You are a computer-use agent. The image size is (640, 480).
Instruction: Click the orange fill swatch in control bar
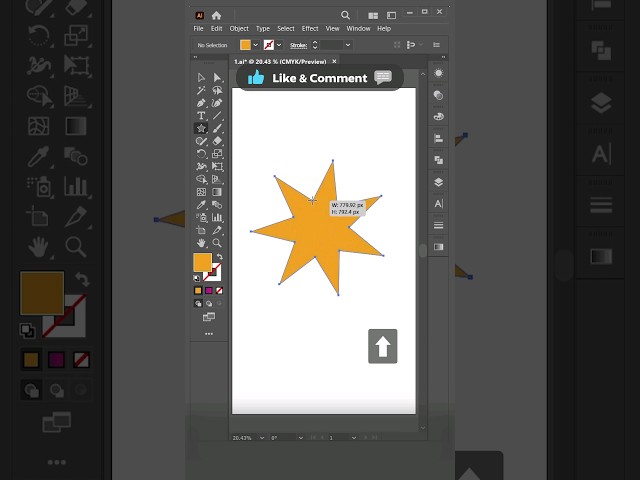245,45
